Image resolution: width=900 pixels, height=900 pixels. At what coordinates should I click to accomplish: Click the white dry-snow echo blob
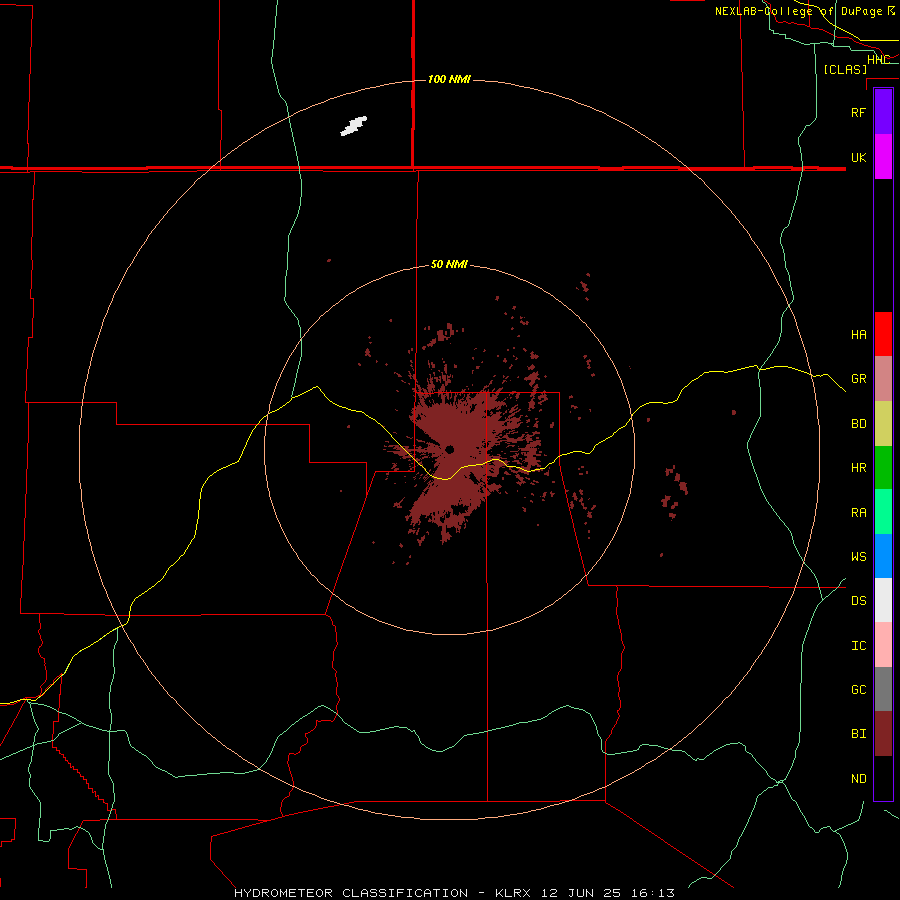pos(354,126)
